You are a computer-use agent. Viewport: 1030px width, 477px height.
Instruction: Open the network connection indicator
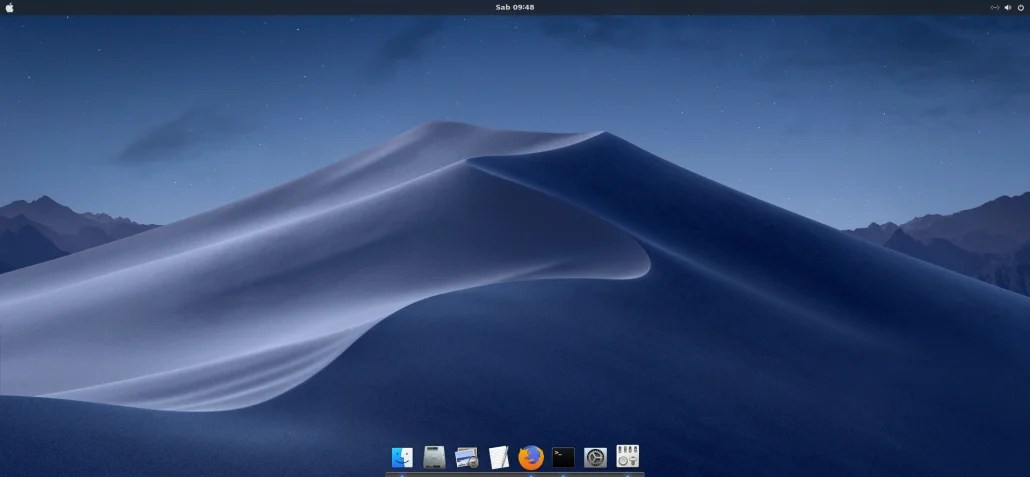pos(995,7)
